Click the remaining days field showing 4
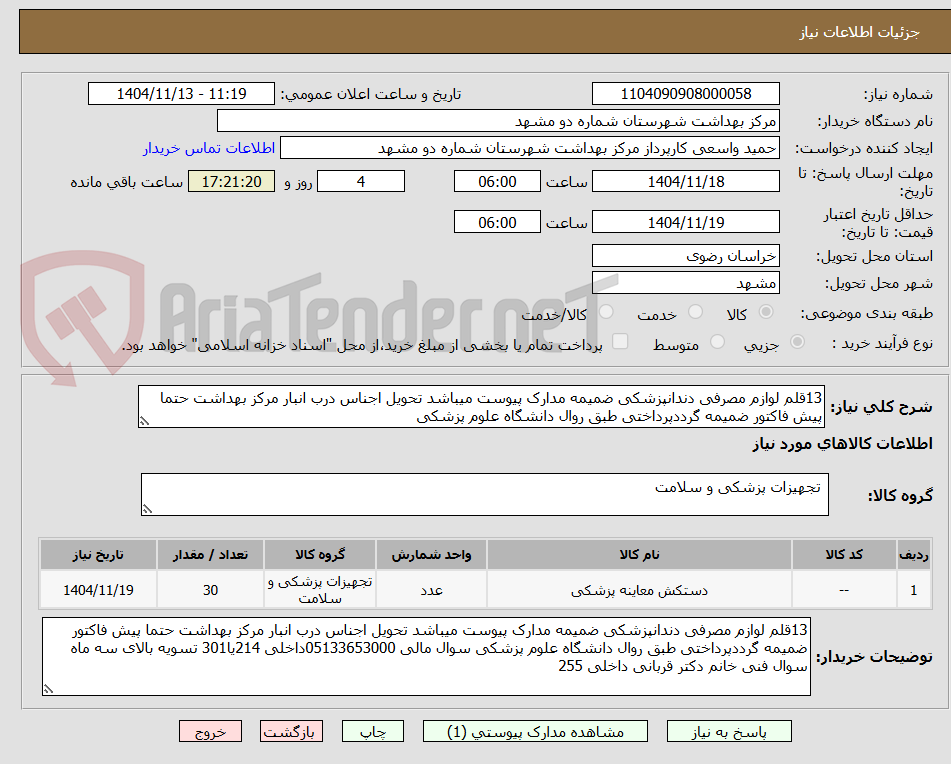The width and height of the screenshot is (951, 764). point(361,181)
